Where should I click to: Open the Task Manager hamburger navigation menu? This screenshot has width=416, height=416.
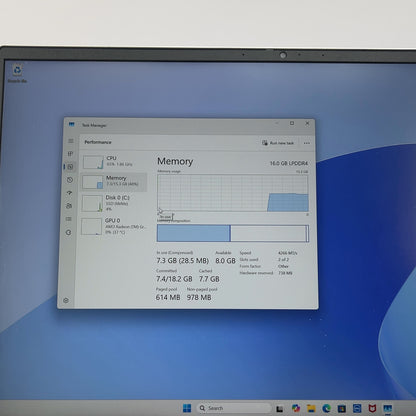point(71,141)
